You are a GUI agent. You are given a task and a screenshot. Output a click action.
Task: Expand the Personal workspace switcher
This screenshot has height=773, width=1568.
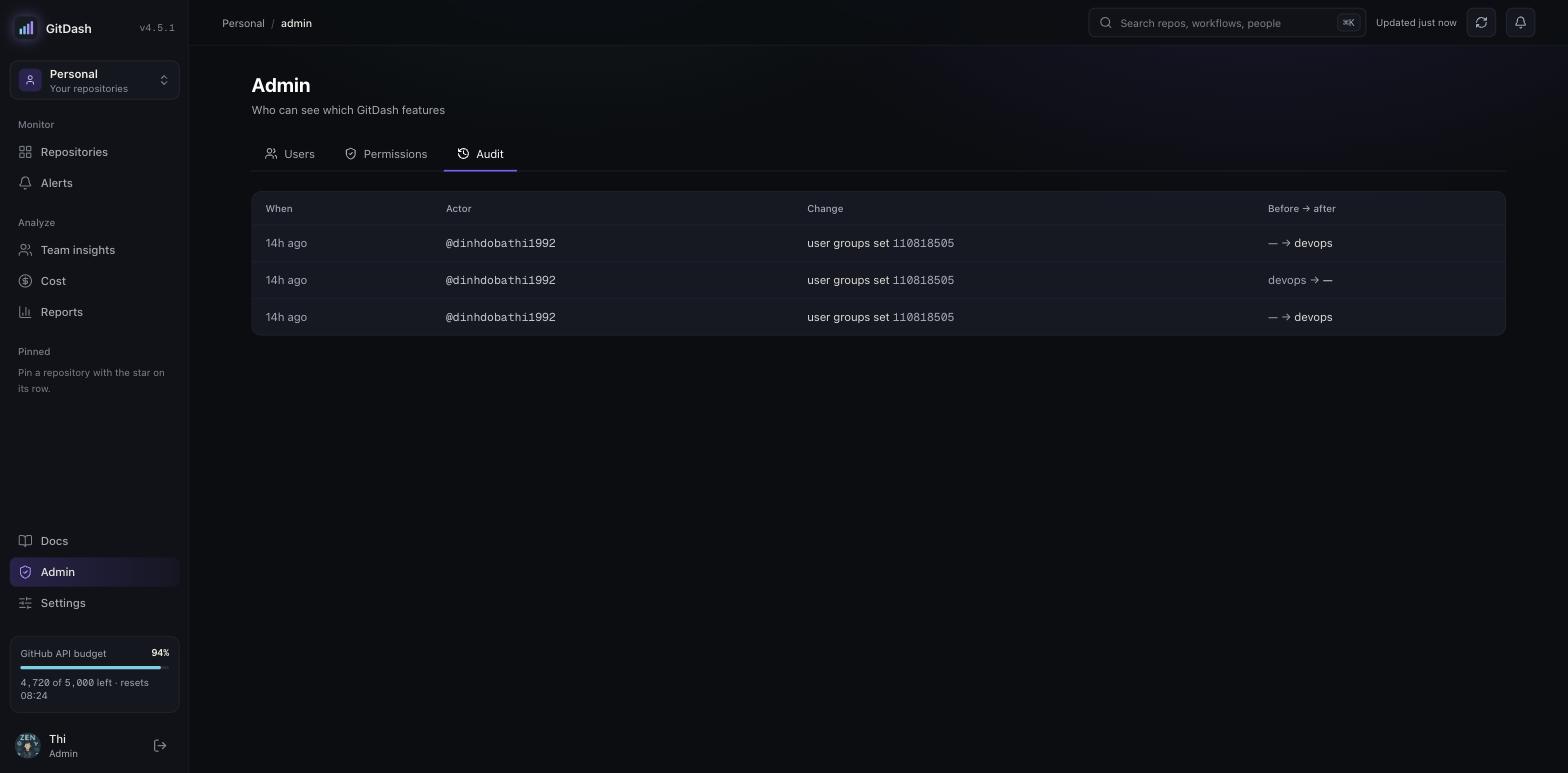(95, 80)
